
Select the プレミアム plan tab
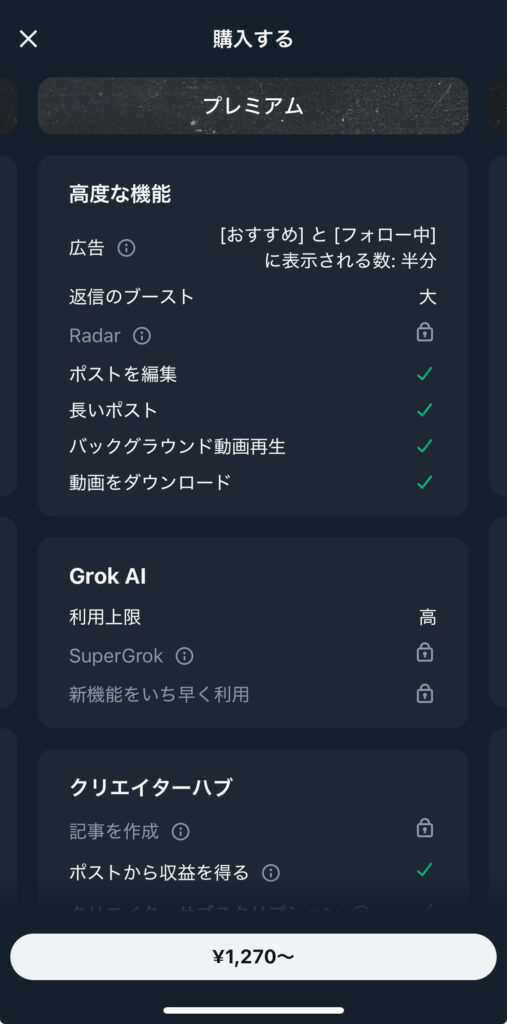253,106
